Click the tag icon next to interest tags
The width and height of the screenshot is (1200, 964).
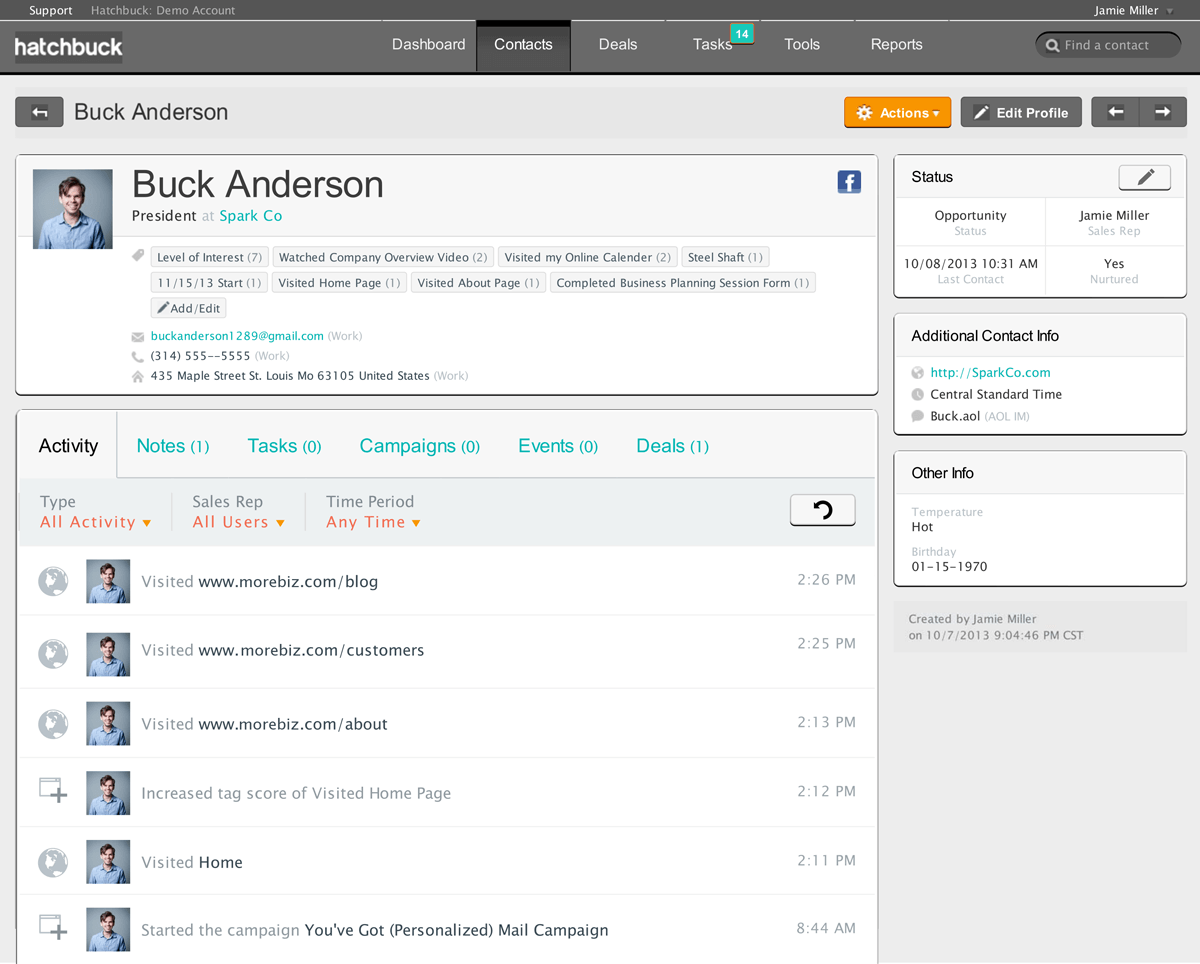coord(137,255)
